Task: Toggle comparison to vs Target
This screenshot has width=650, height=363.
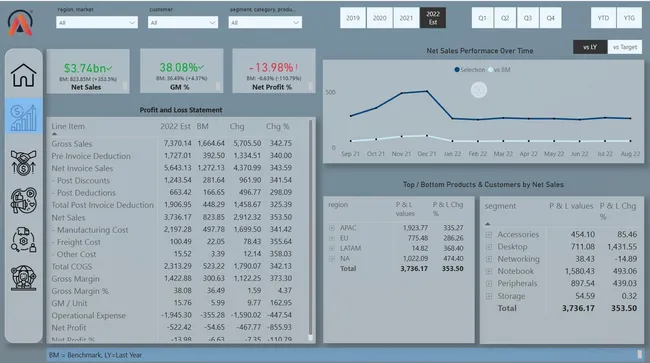Action: (625, 47)
